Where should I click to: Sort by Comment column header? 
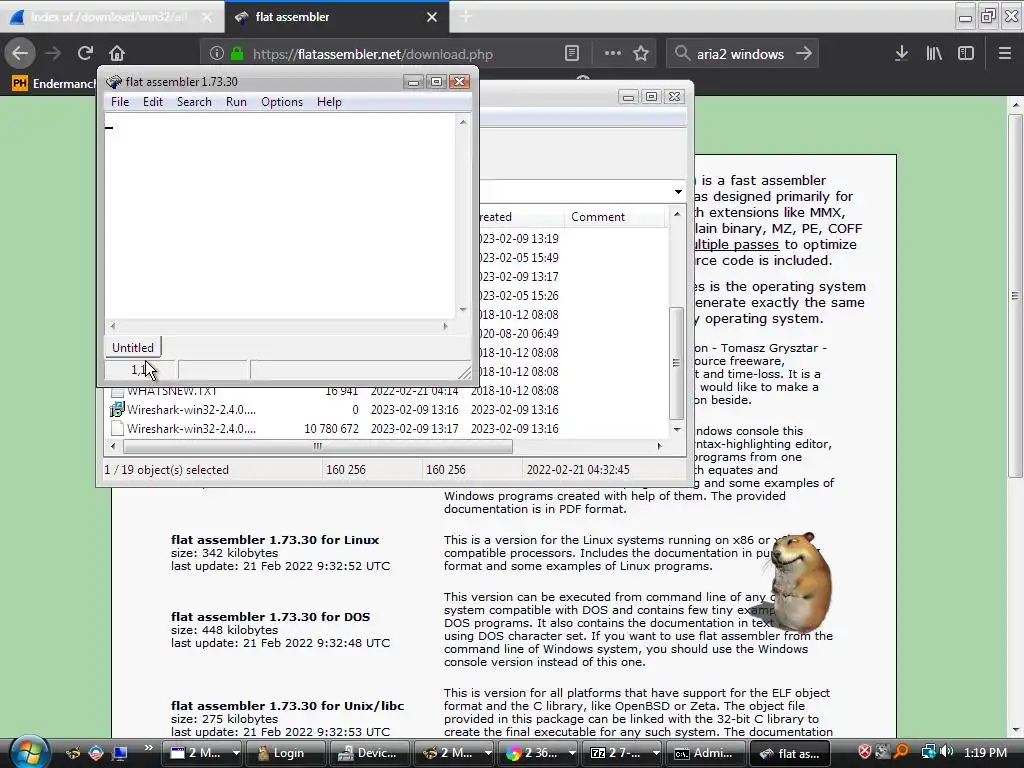click(614, 217)
